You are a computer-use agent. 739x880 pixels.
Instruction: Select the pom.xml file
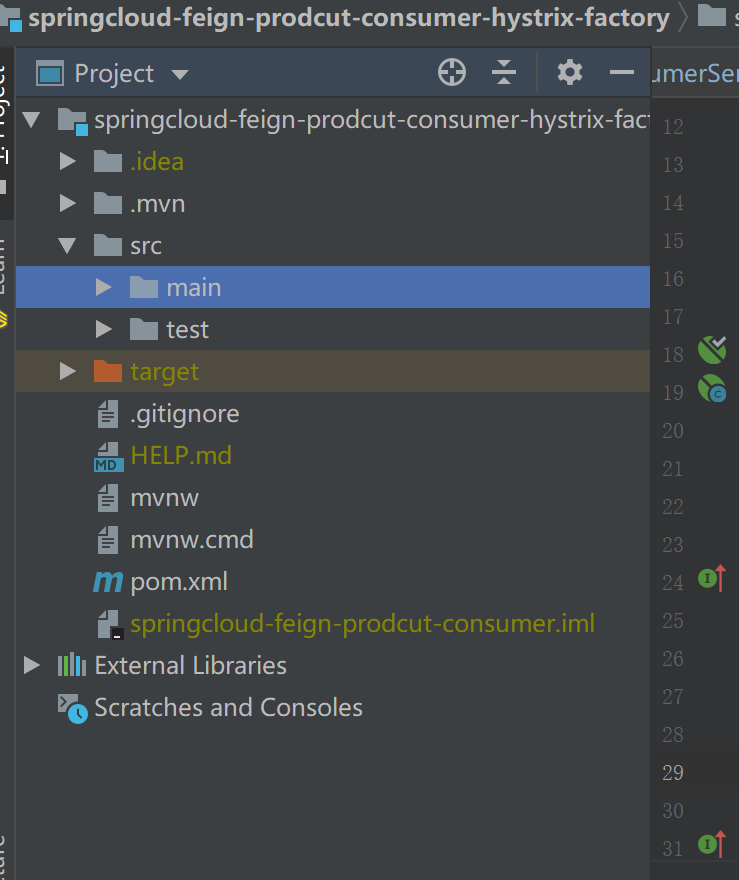point(178,582)
